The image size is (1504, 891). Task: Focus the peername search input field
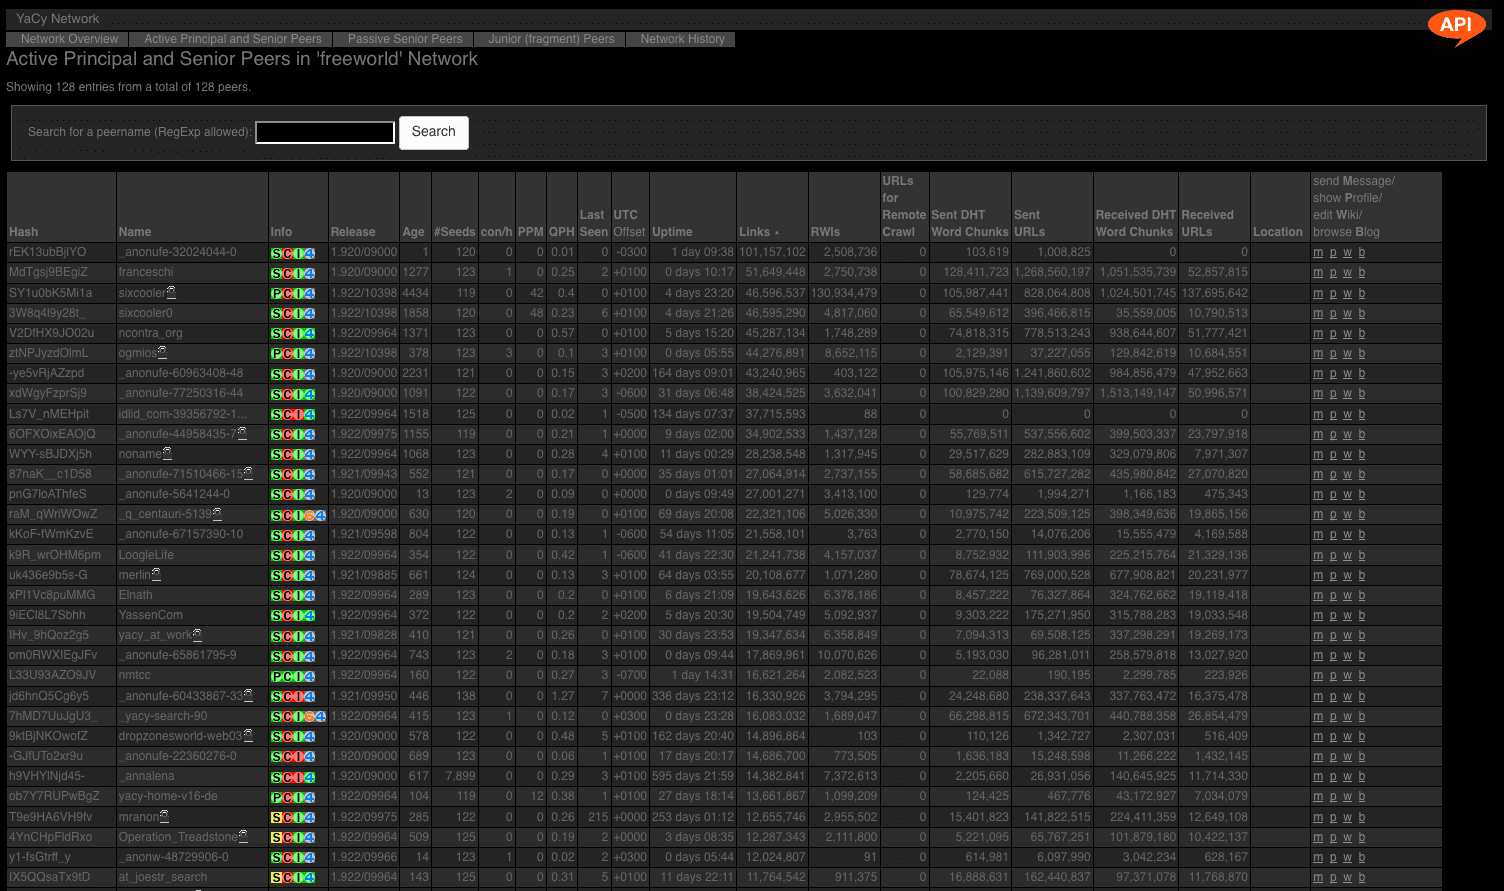pyautogui.click(x=325, y=132)
